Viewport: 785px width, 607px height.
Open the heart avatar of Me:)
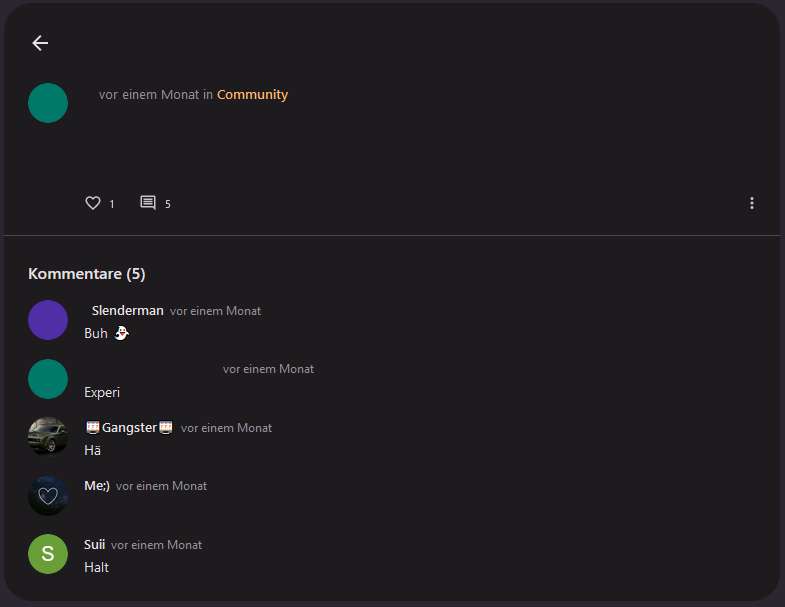pyautogui.click(x=48, y=495)
